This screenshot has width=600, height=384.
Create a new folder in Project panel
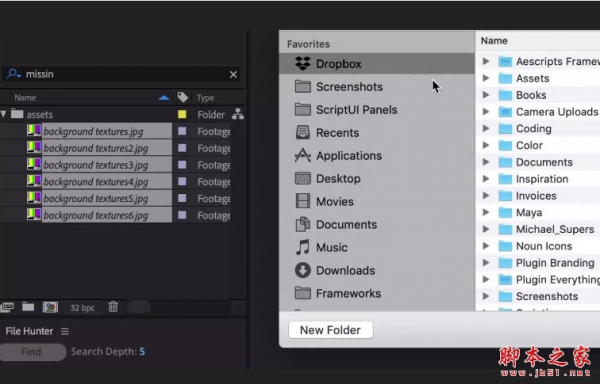(28, 307)
